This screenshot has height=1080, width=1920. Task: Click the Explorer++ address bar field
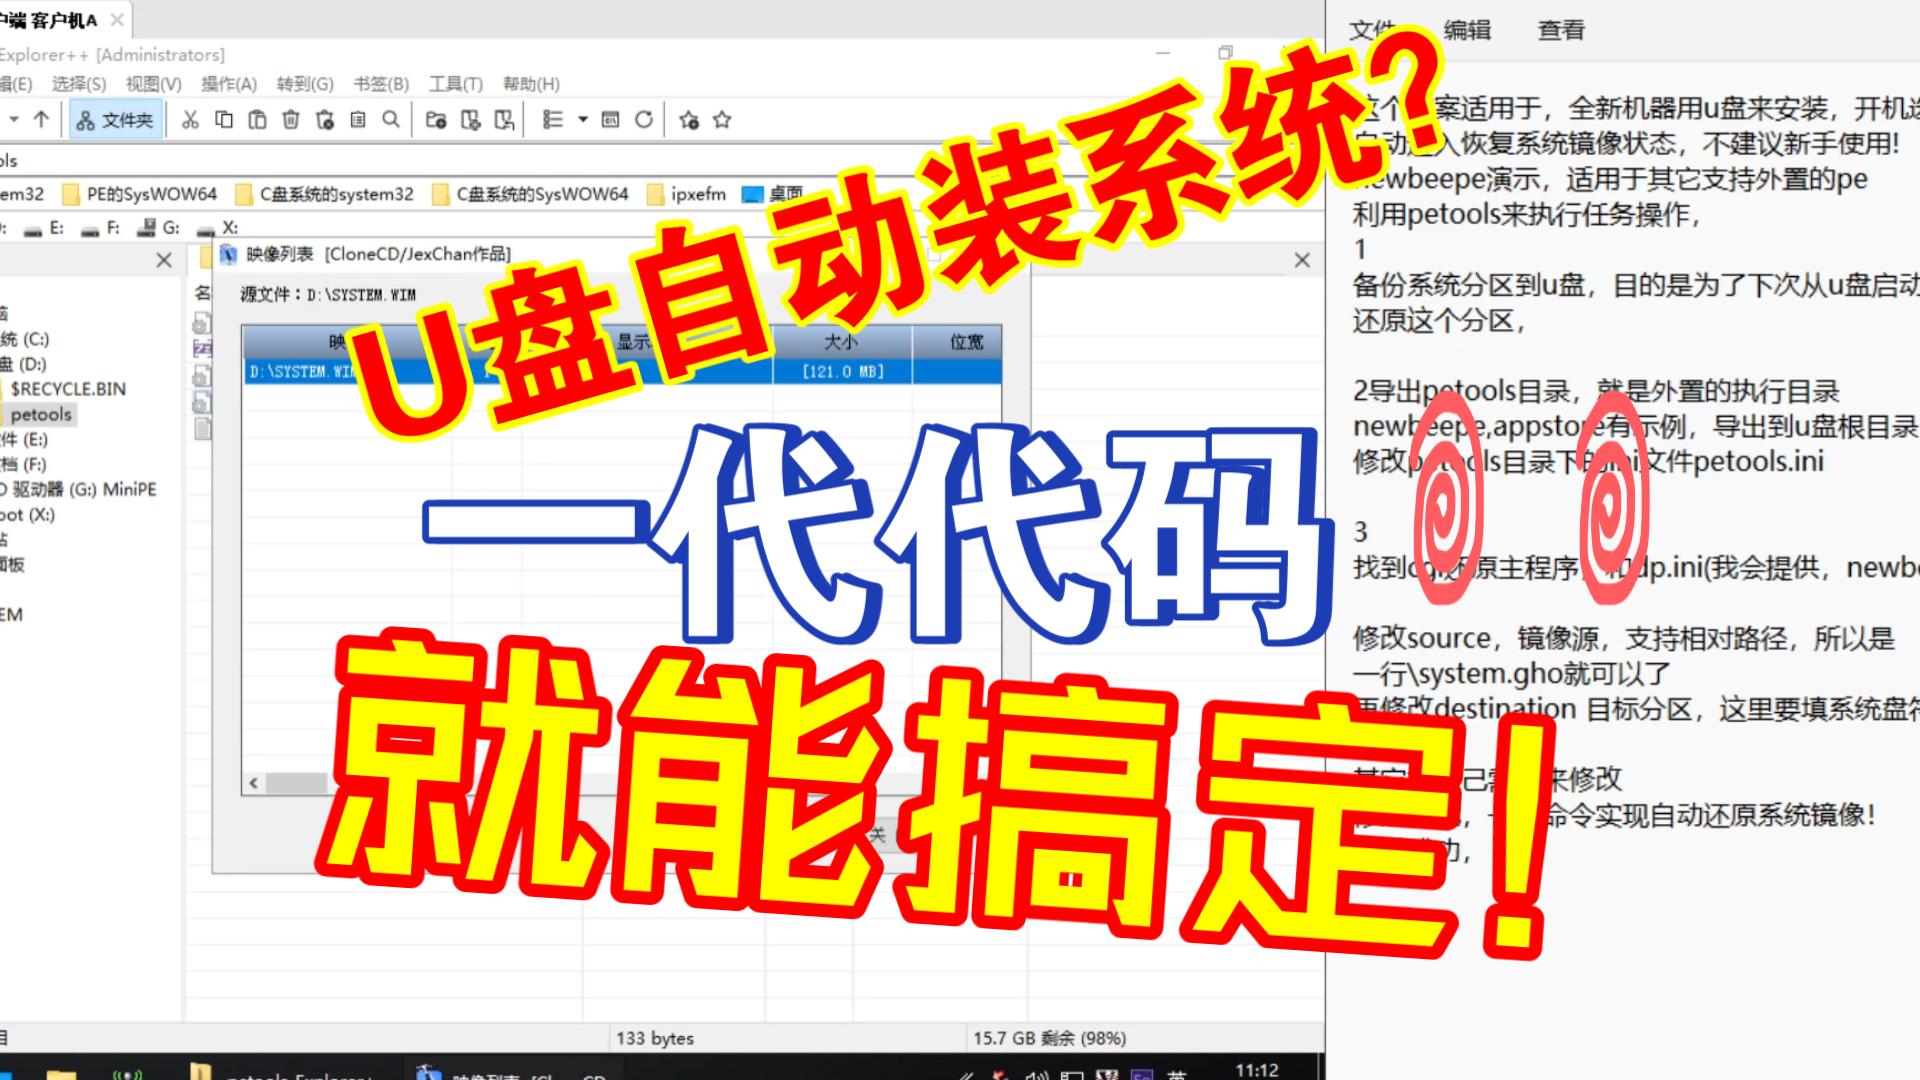(x=660, y=160)
